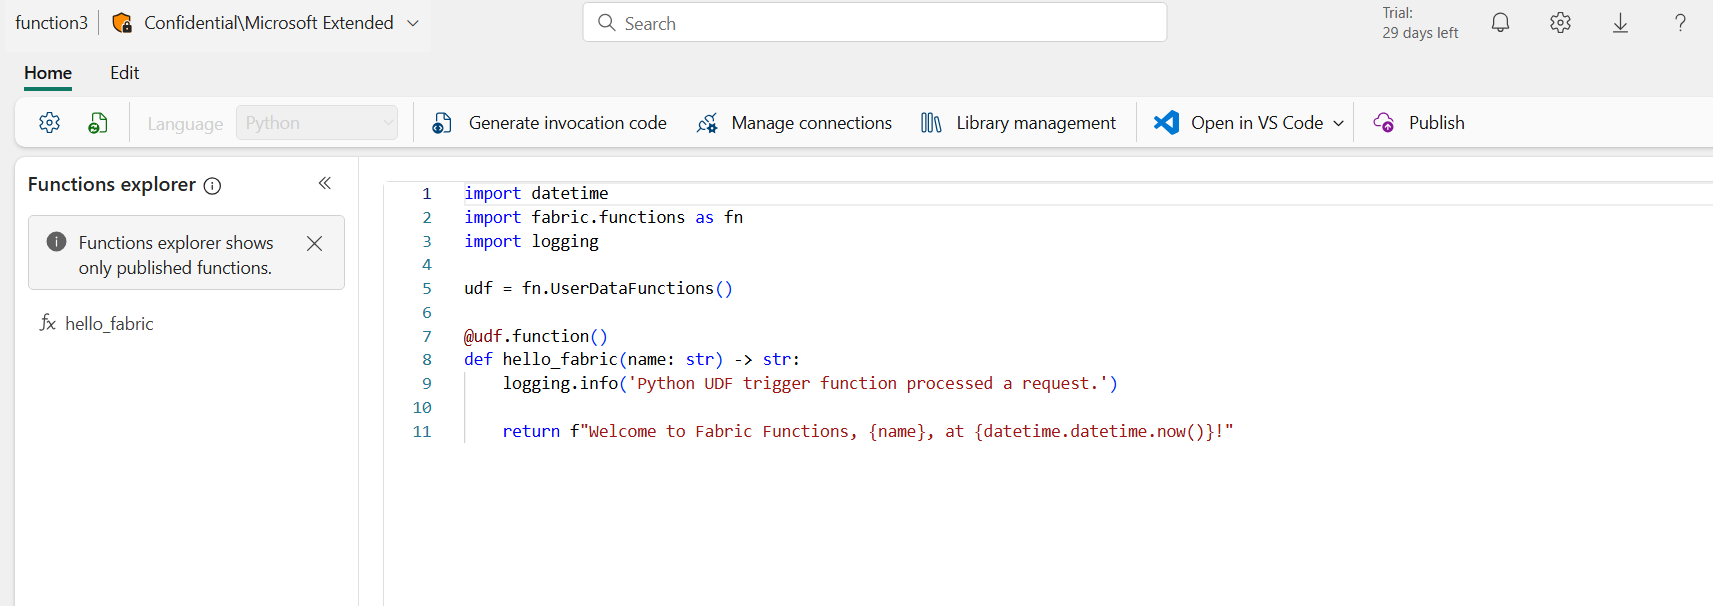Click the Generate invocation code icon
The image size is (1713, 606).
pyautogui.click(x=442, y=123)
